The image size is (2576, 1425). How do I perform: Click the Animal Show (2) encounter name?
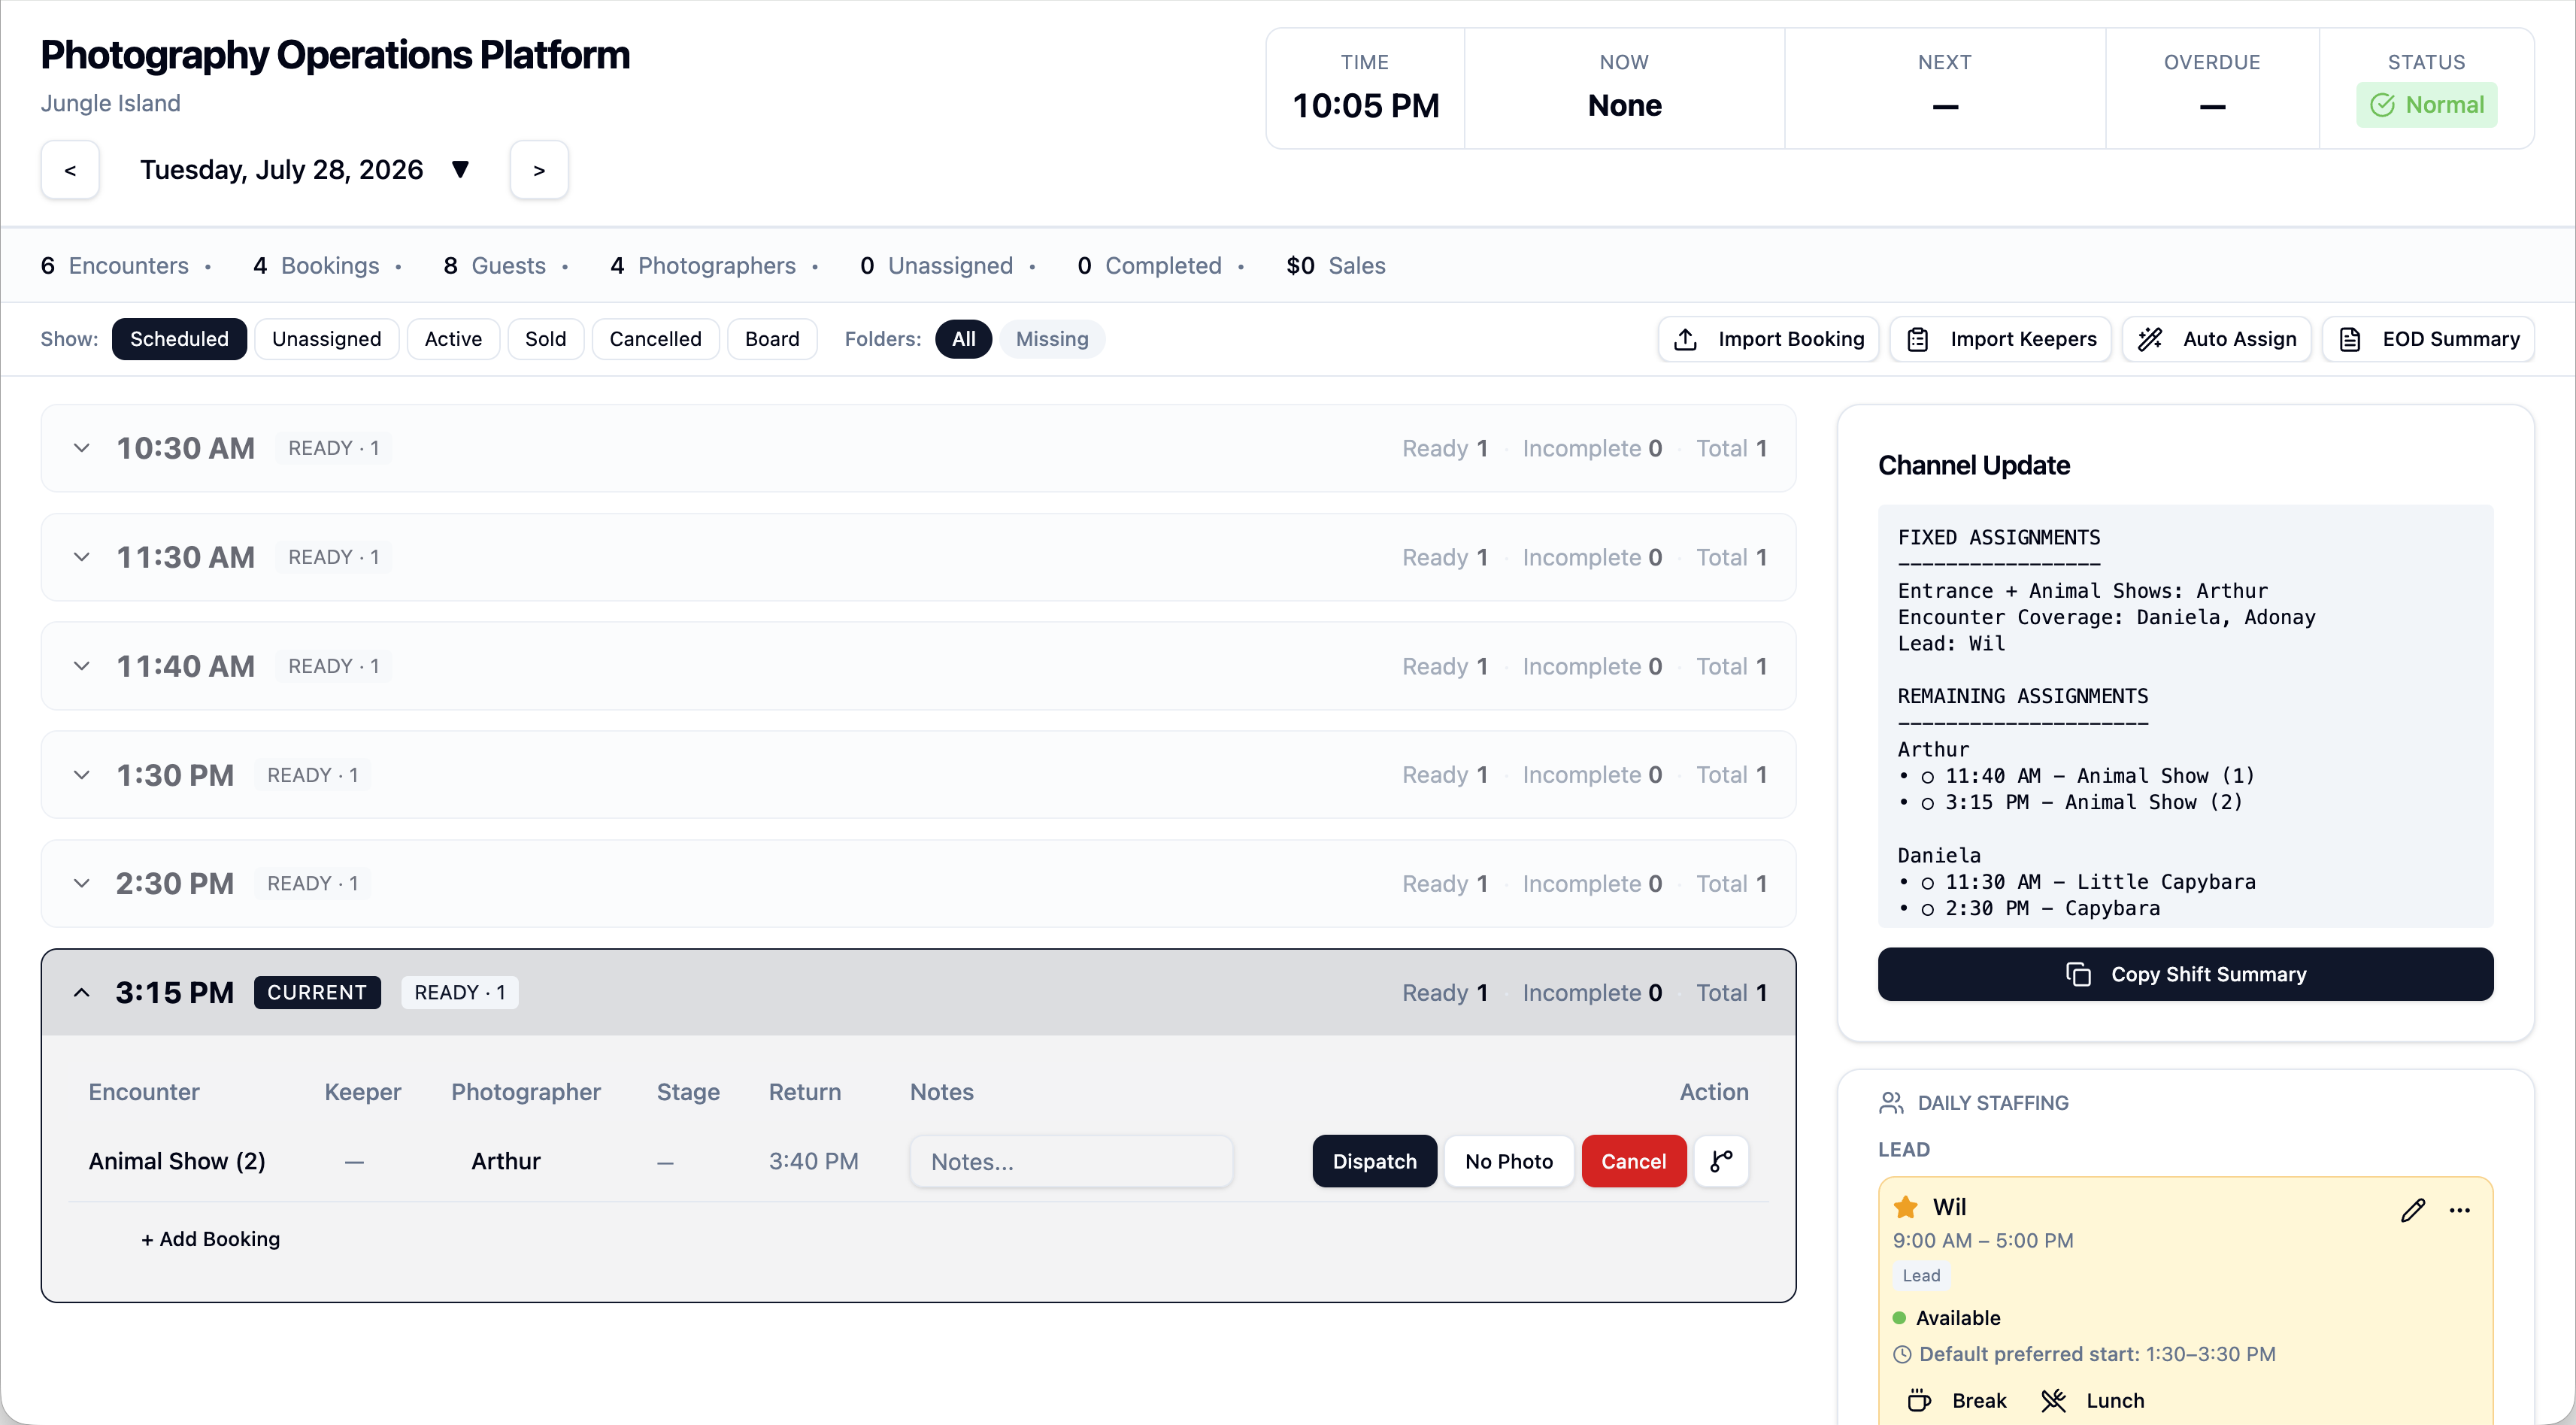(177, 1161)
